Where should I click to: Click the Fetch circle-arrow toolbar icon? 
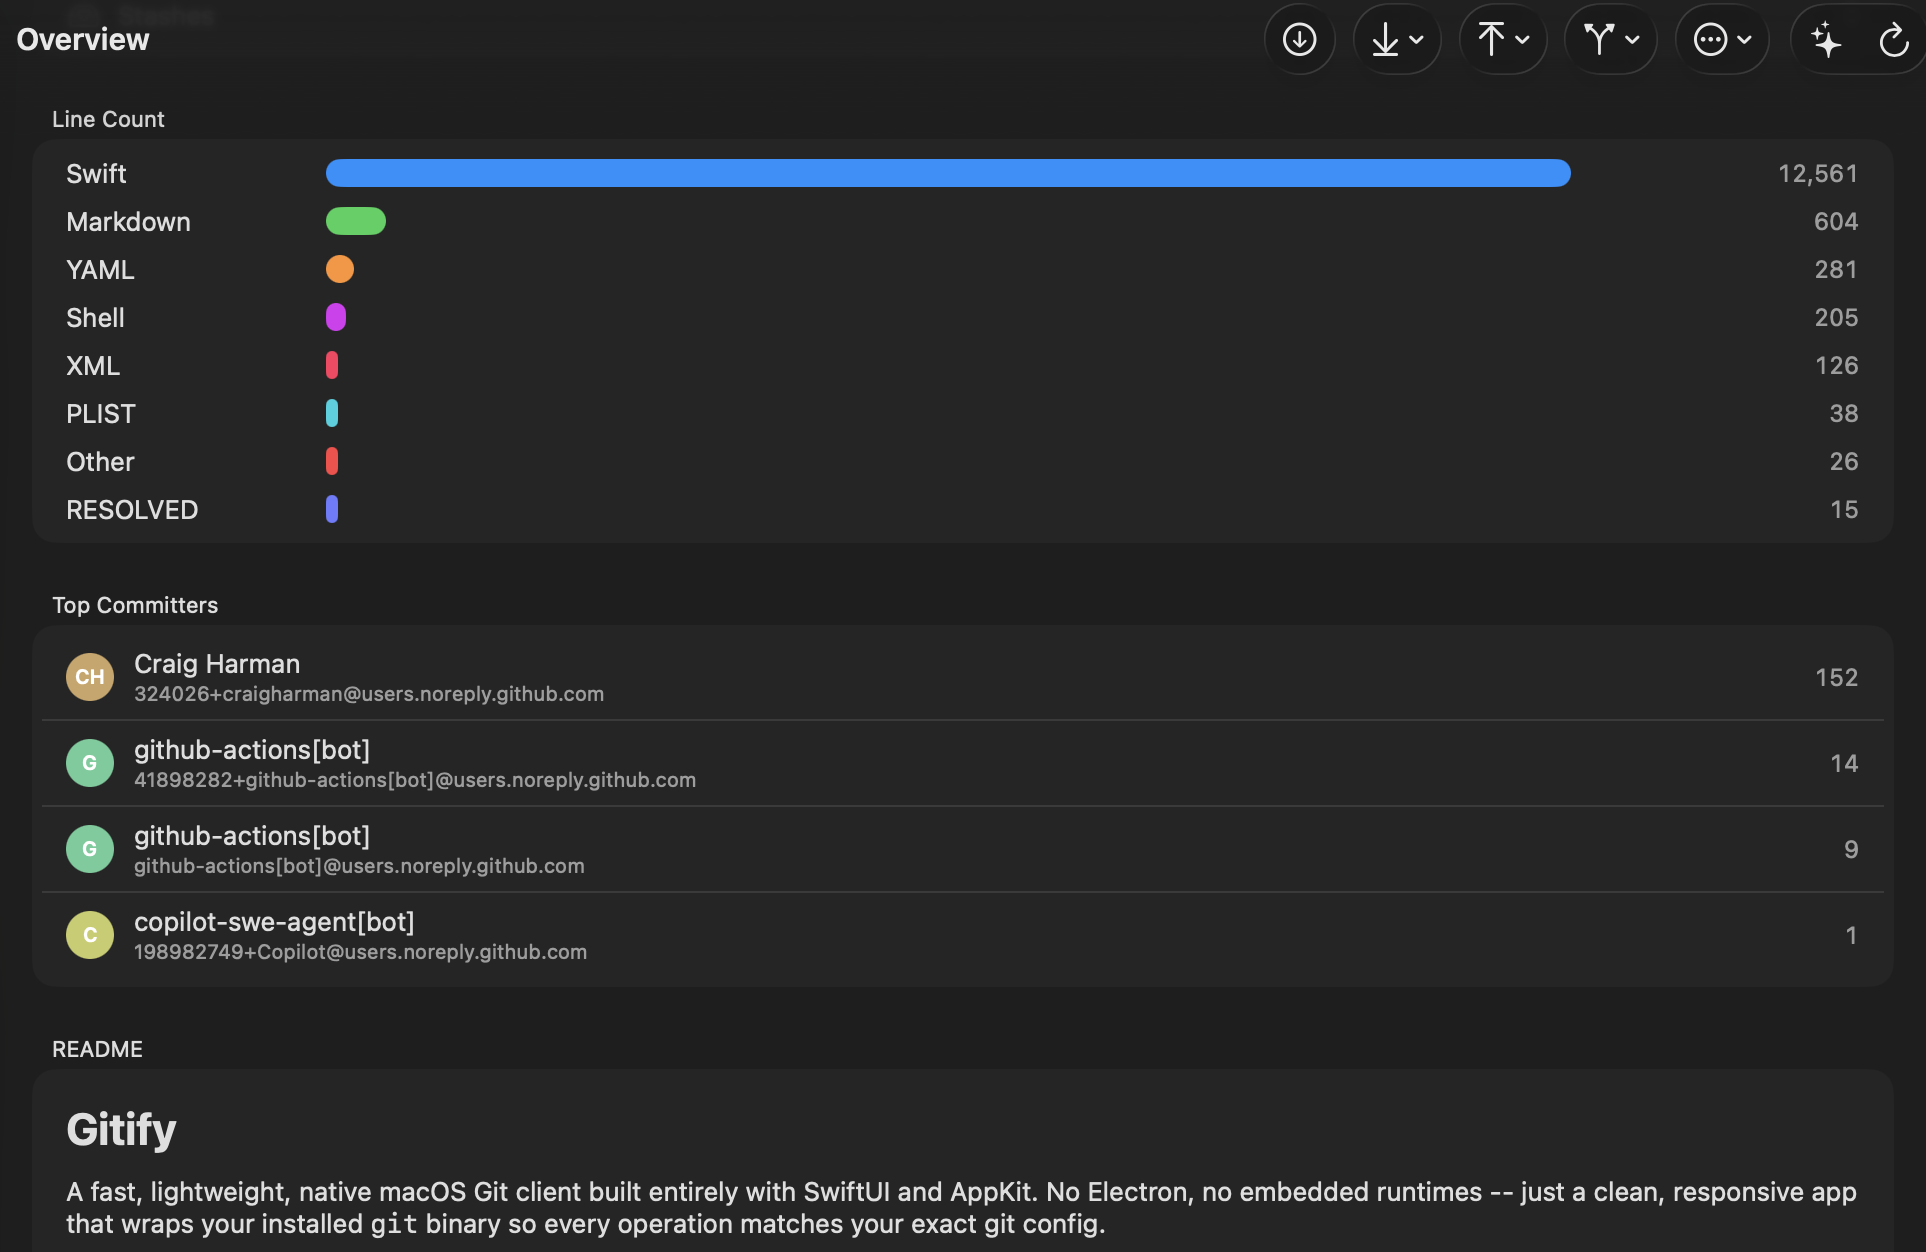1299,40
